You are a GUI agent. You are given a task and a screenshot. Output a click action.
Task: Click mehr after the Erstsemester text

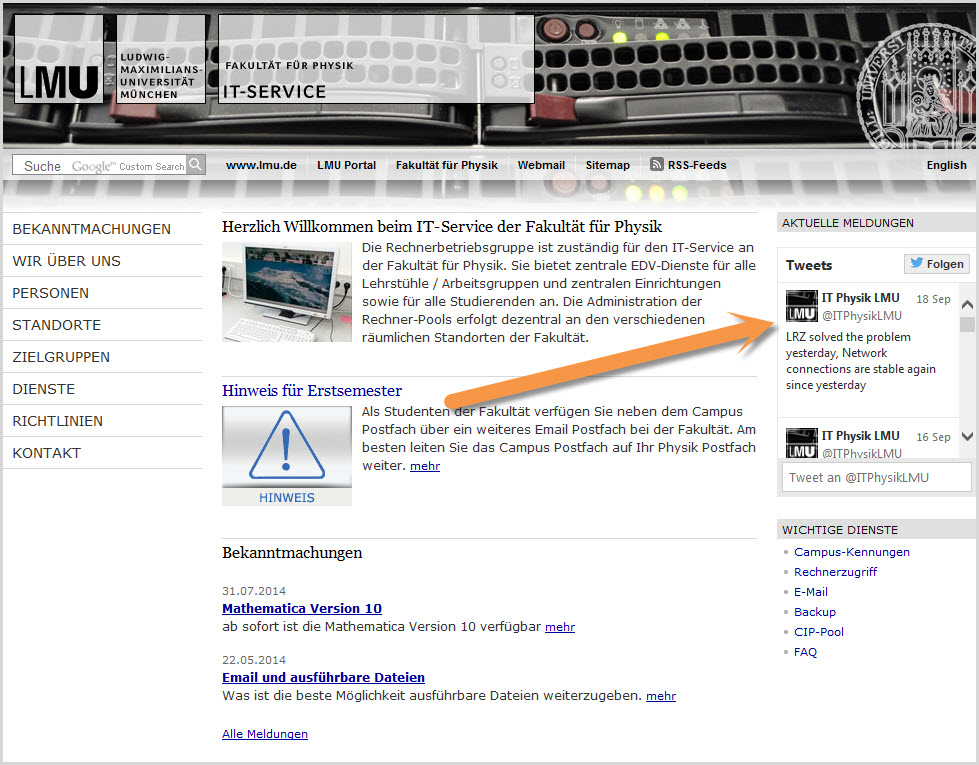(x=425, y=466)
